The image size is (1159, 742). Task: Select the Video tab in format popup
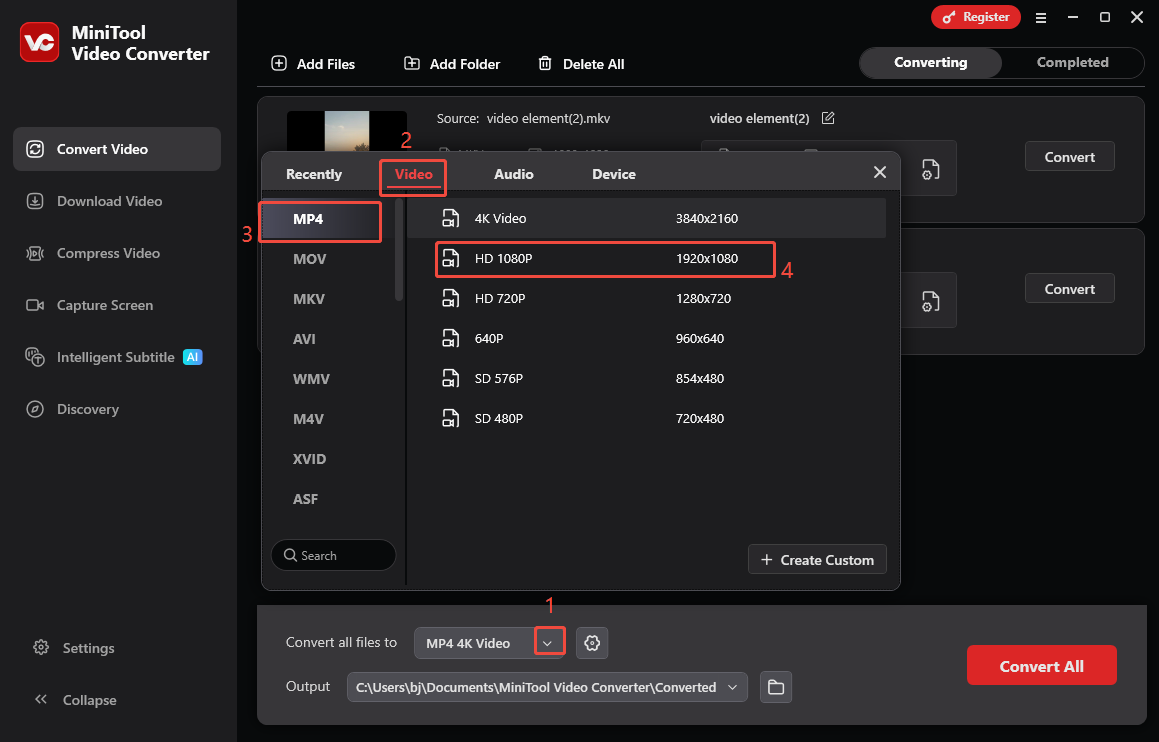[x=413, y=174]
